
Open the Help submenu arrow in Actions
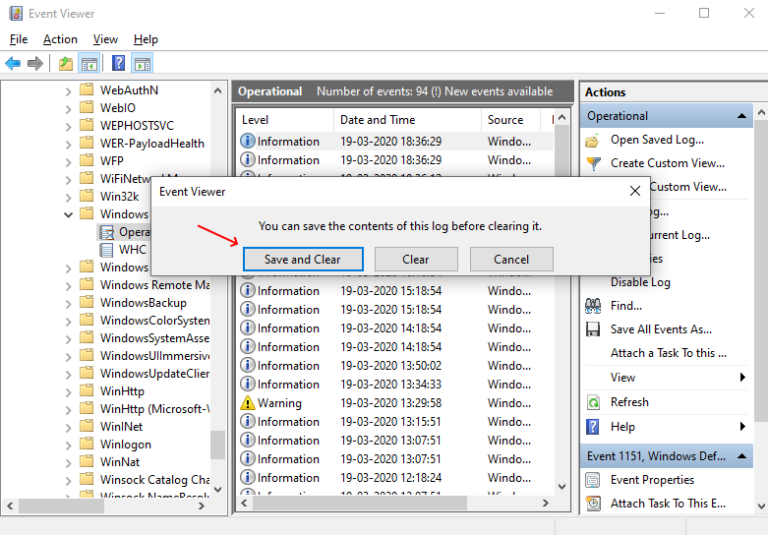(743, 426)
